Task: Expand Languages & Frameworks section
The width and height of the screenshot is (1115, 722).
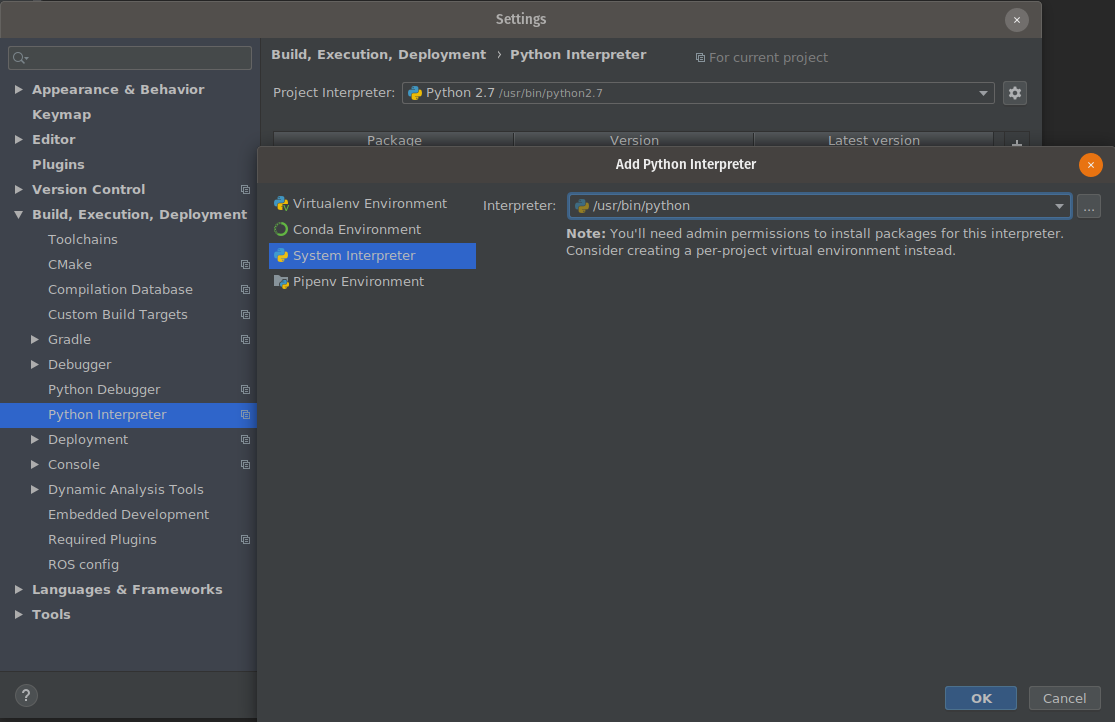Action: coord(18,590)
